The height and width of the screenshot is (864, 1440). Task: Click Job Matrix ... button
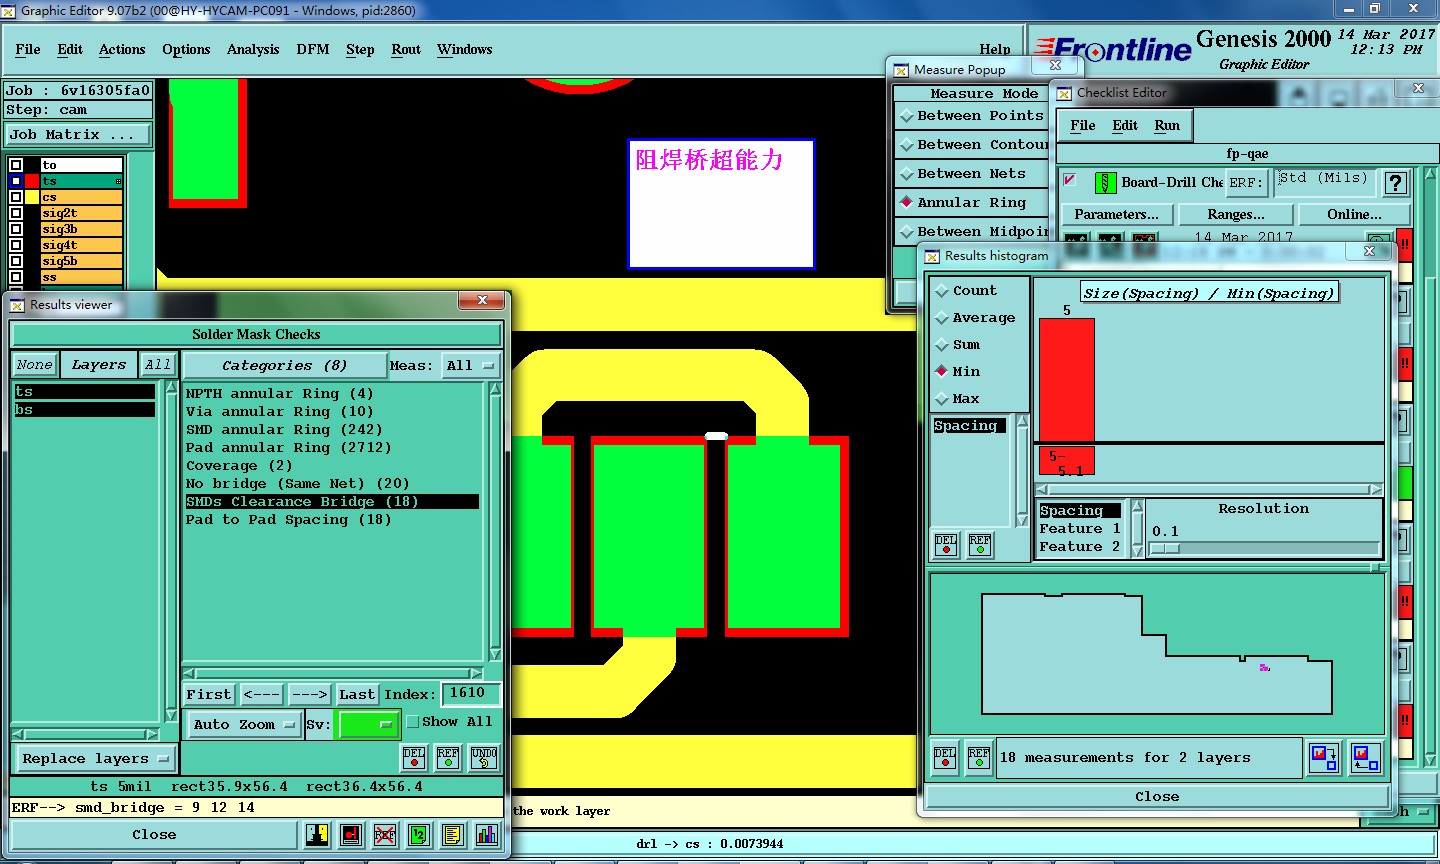[79, 135]
